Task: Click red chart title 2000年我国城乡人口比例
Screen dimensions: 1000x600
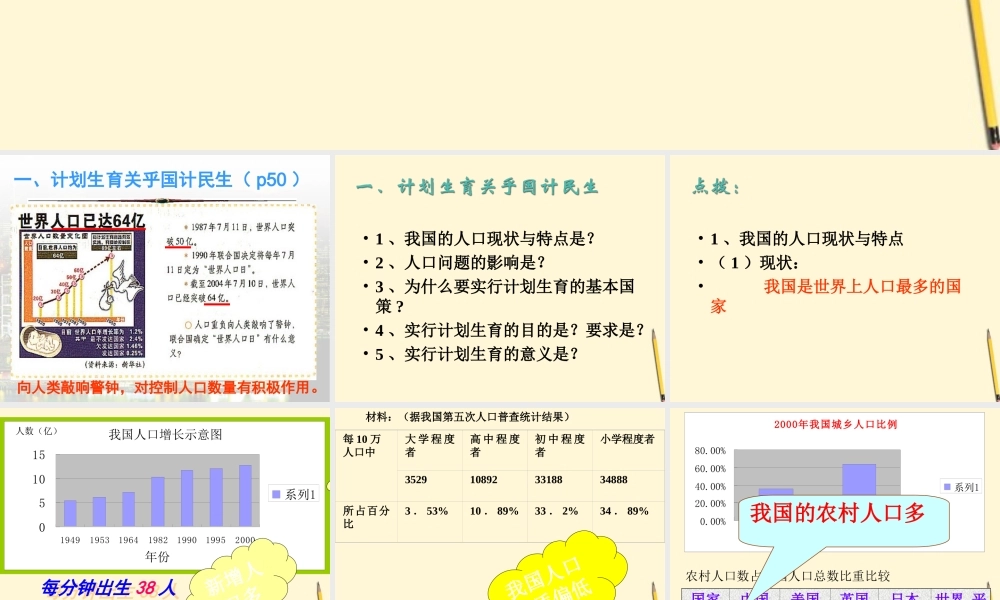Action: click(835, 424)
